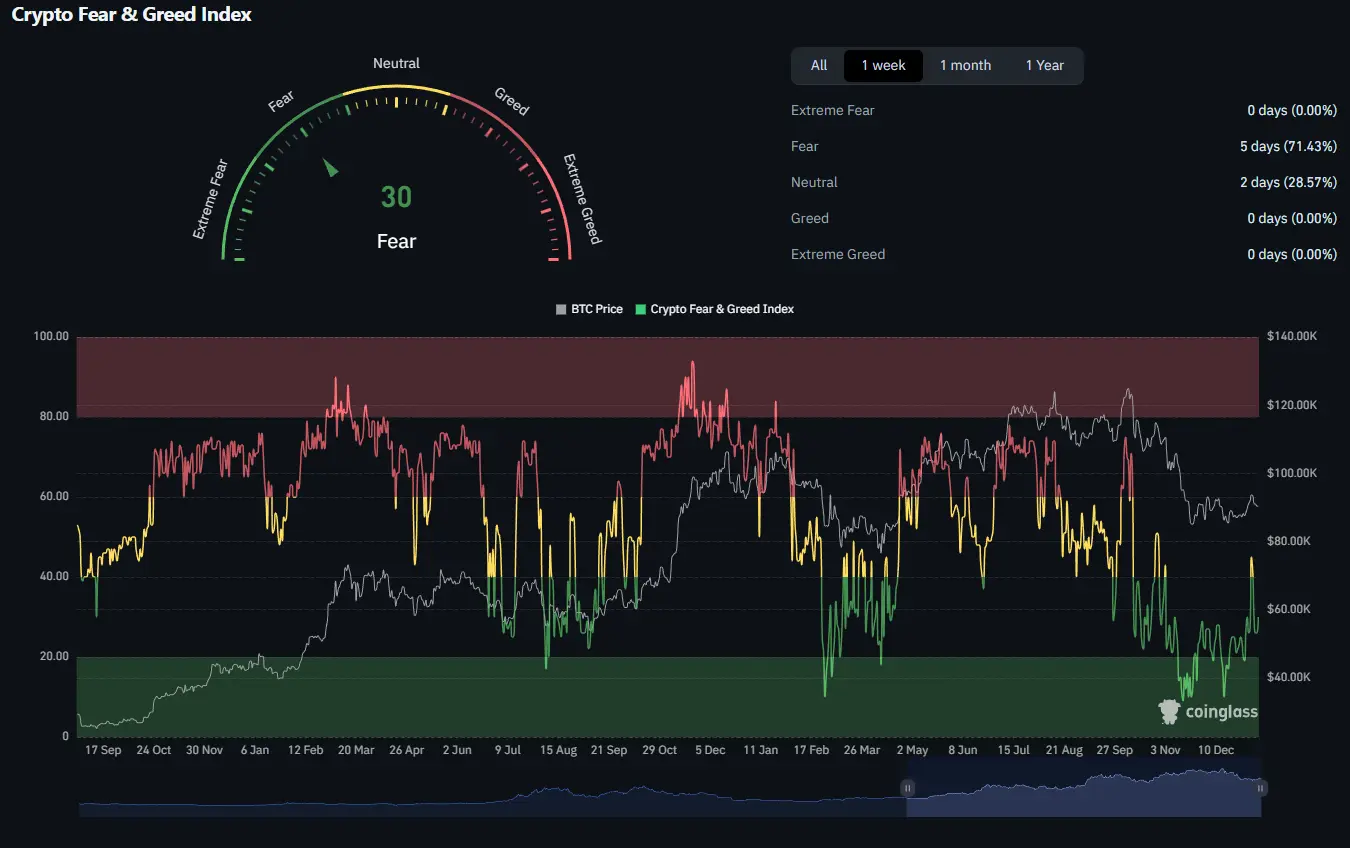Click the highlighted selection in the chart navigator
Image resolution: width=1350 pixels, height=848 pixels.
pyautogui.click(x=1083, y=790)
